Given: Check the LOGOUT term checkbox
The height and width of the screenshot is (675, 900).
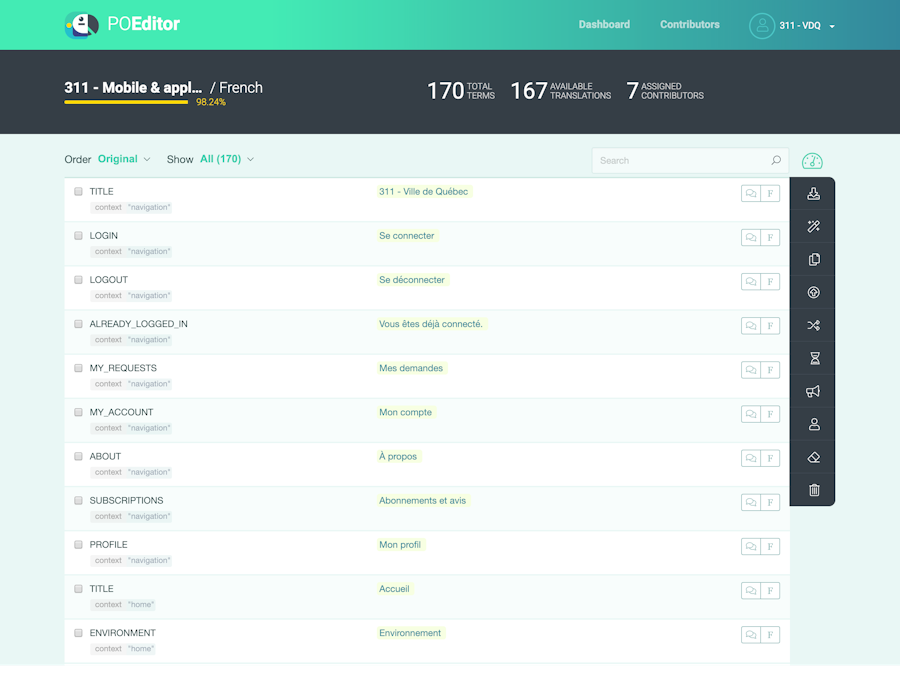Looking at the screenshot, I should point(79,280).
